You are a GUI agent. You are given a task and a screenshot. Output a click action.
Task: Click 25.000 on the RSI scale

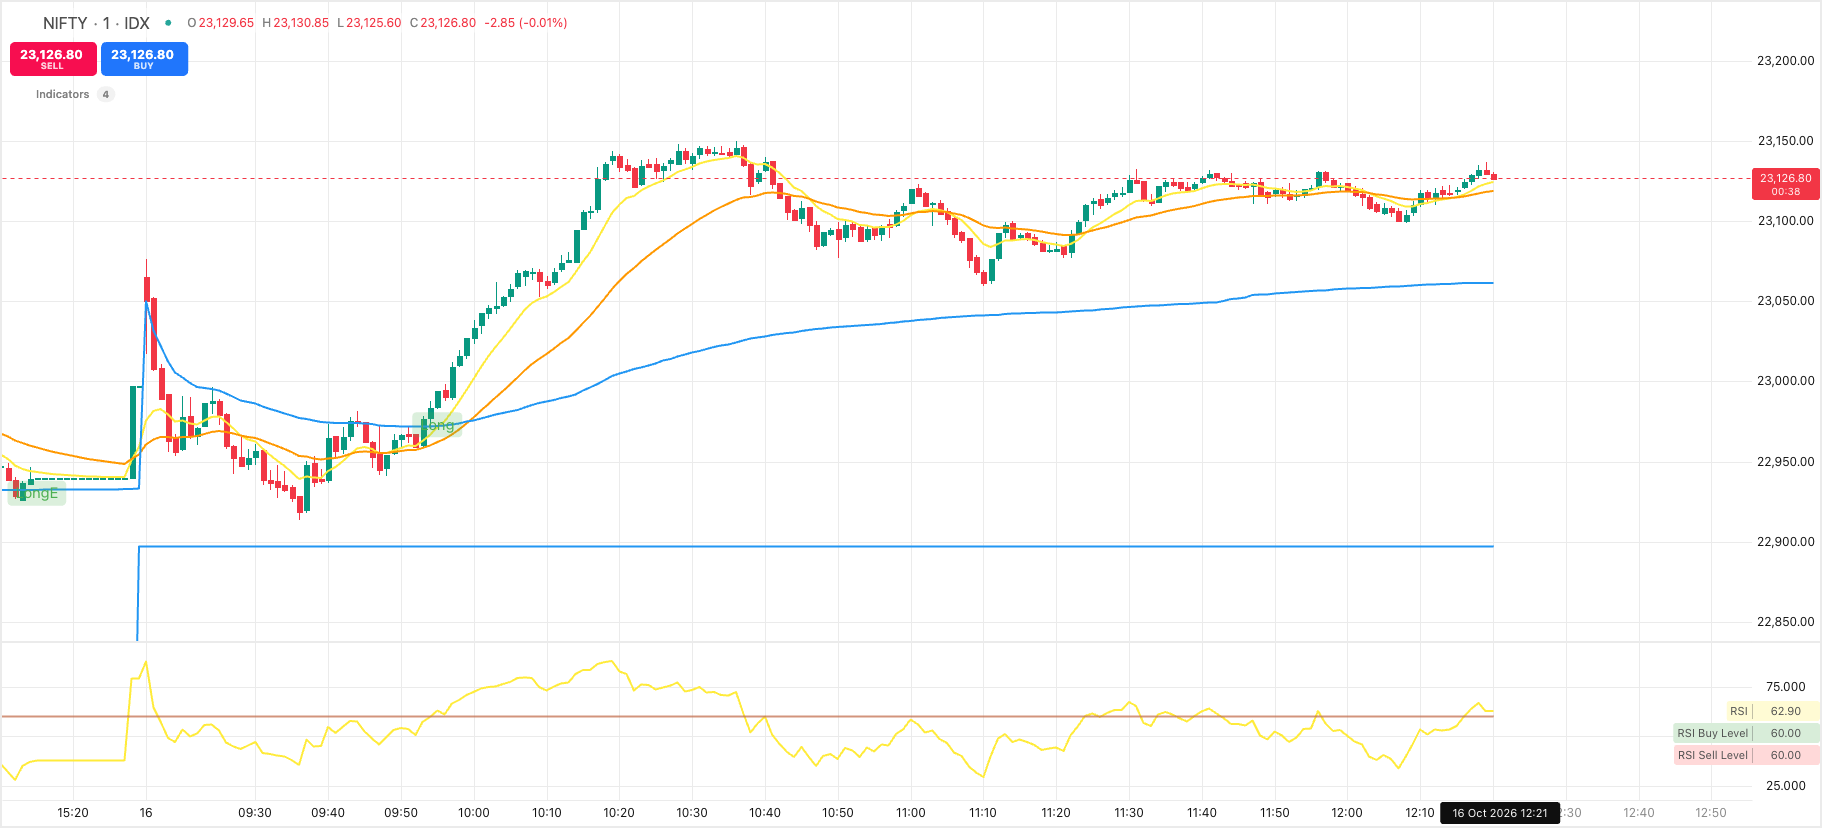click(x=1785, y=786)
